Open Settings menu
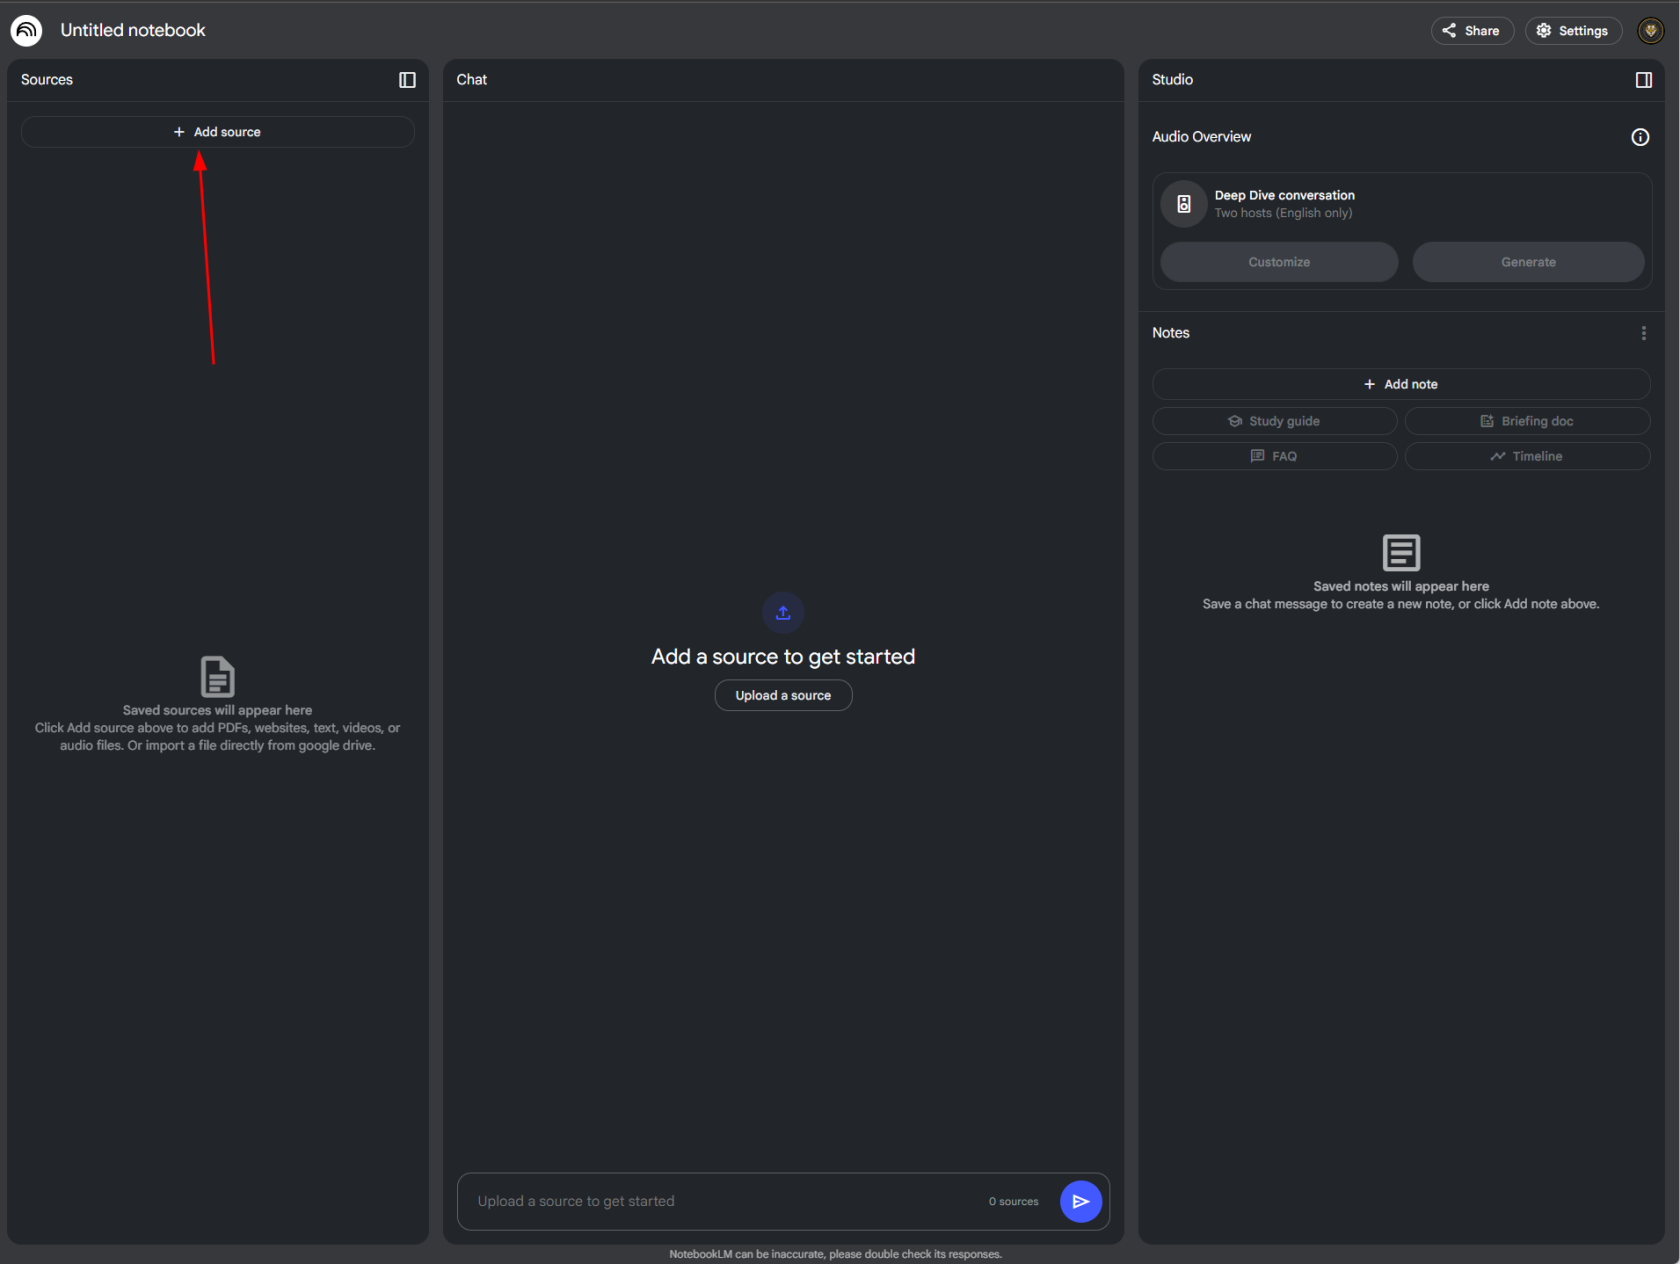The height and width of the screenshot is (1264, 1680). pyautogui.click(x=1573, y=30)
